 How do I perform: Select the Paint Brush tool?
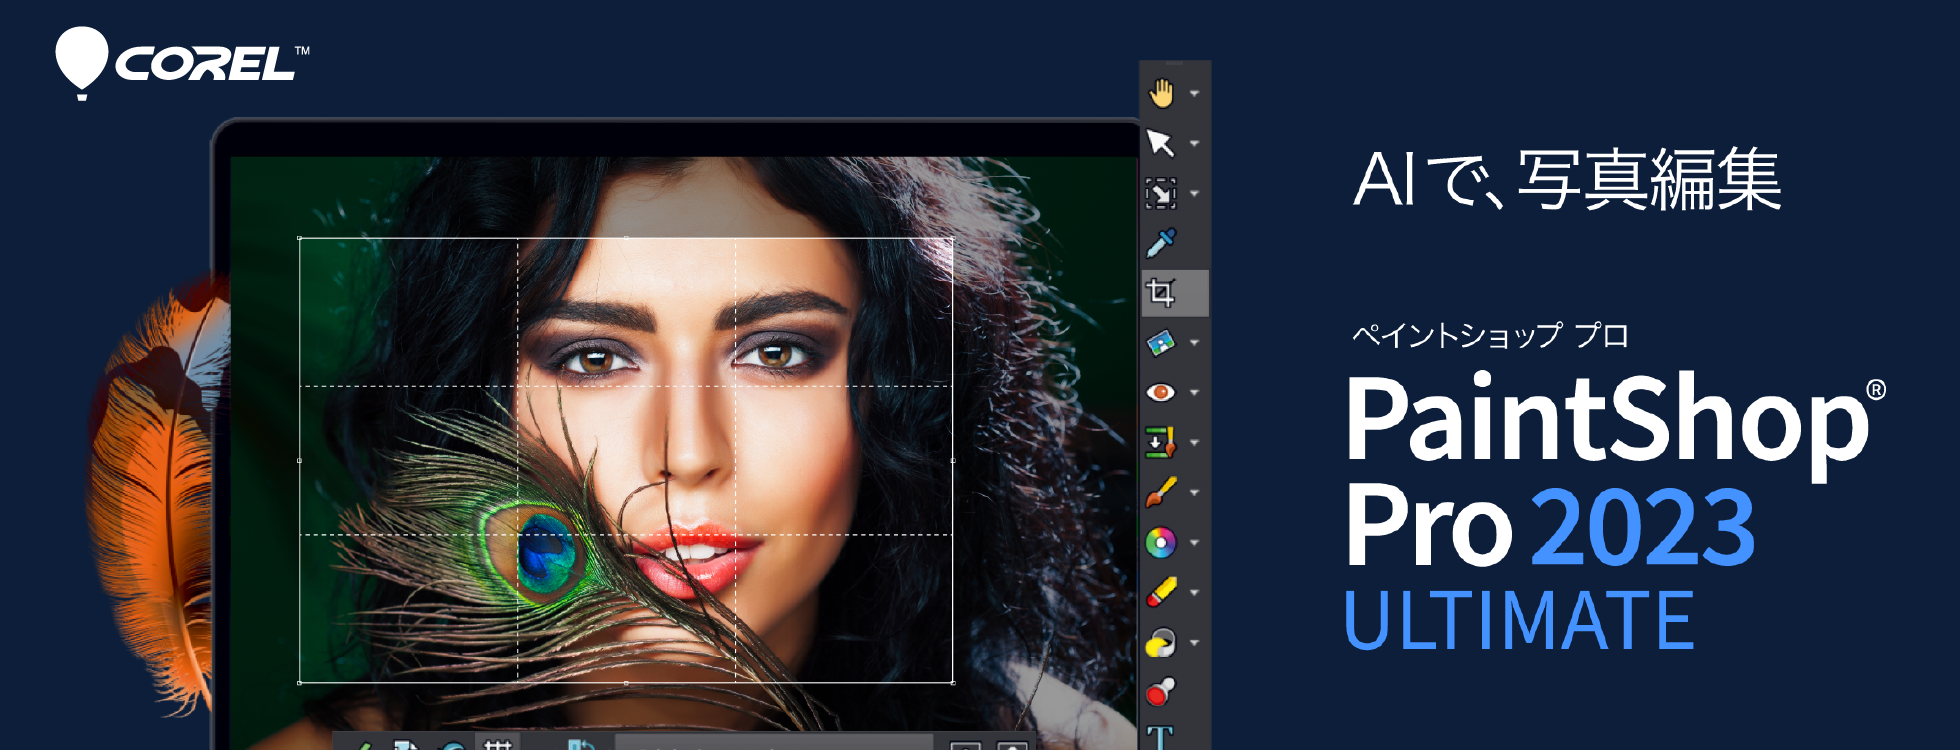click(1161, 492)
